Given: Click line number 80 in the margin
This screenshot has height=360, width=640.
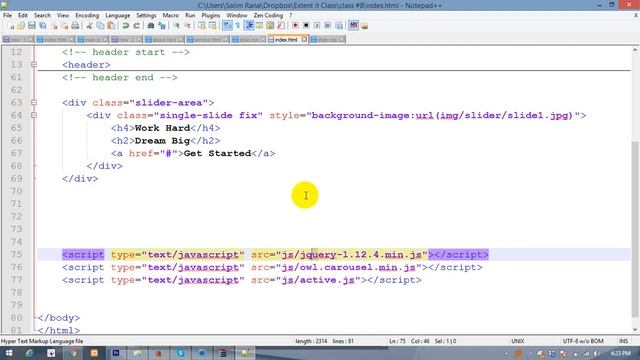Looking at the screenshot, I should point(16,318).
